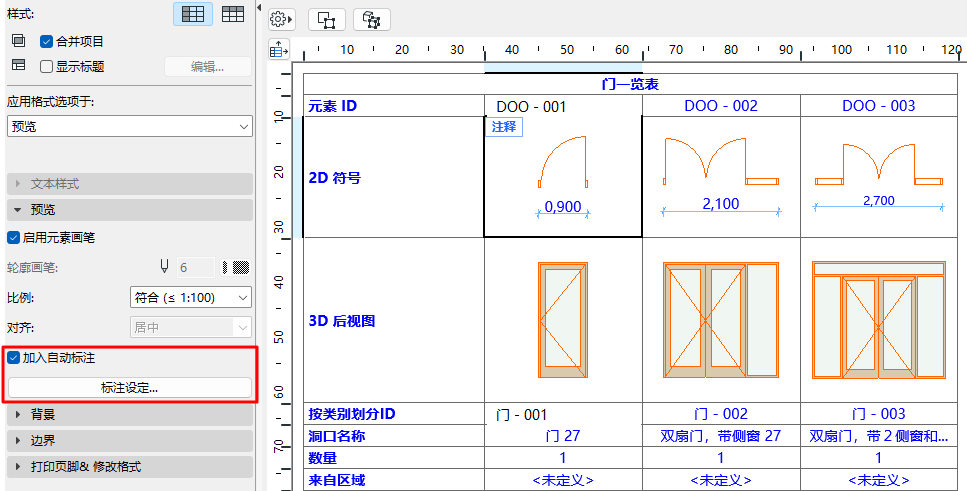Open the 应用格式选项于 dropdown showing 预览
967x491 pixels.
pyautogui.click(x=130, y=126)
